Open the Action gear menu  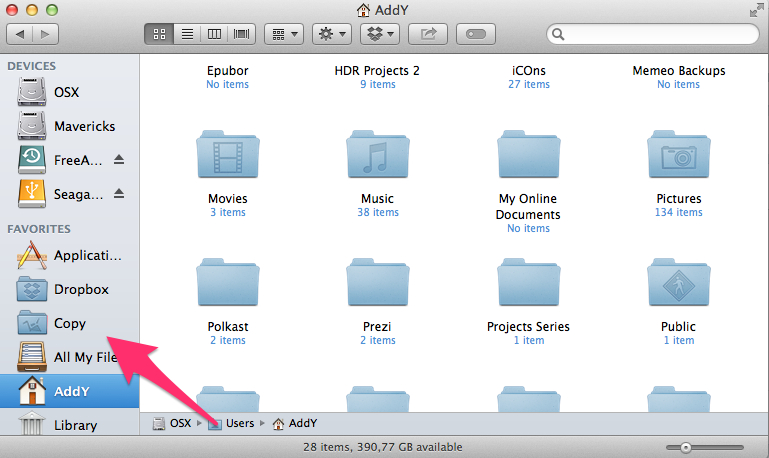tap(332, 34)
